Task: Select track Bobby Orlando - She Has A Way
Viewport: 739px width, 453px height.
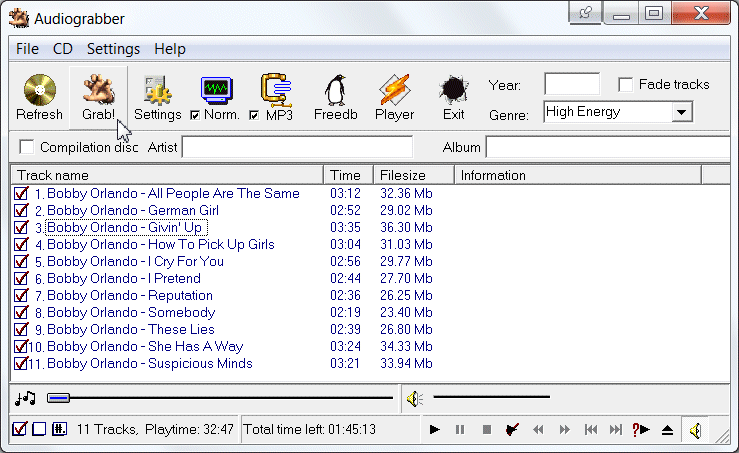Action: tap(145, 346)
